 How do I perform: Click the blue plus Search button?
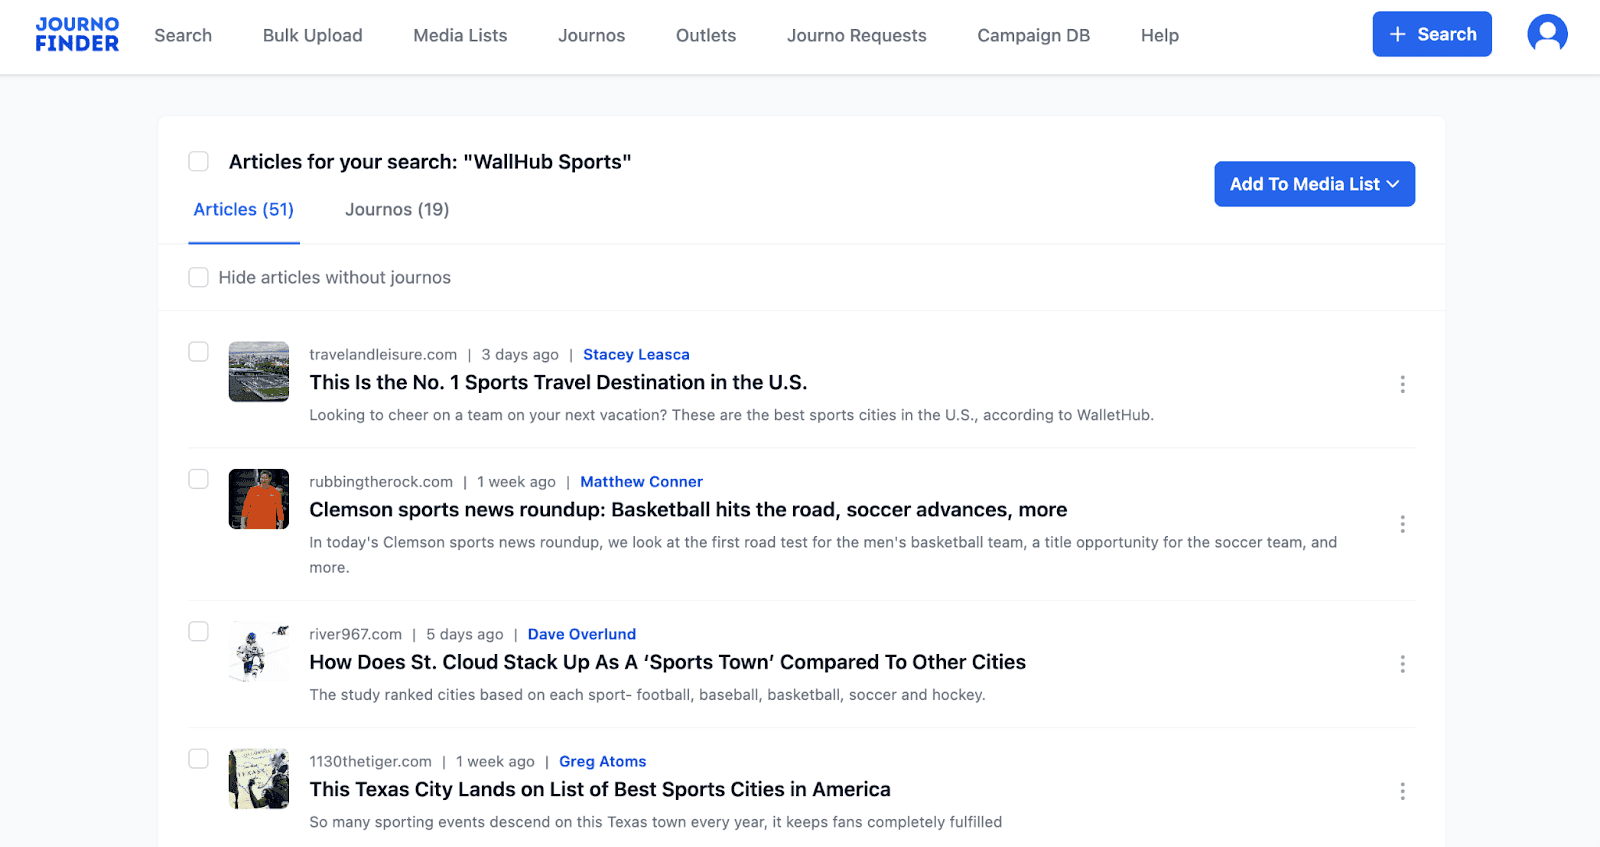[1431, 35]
